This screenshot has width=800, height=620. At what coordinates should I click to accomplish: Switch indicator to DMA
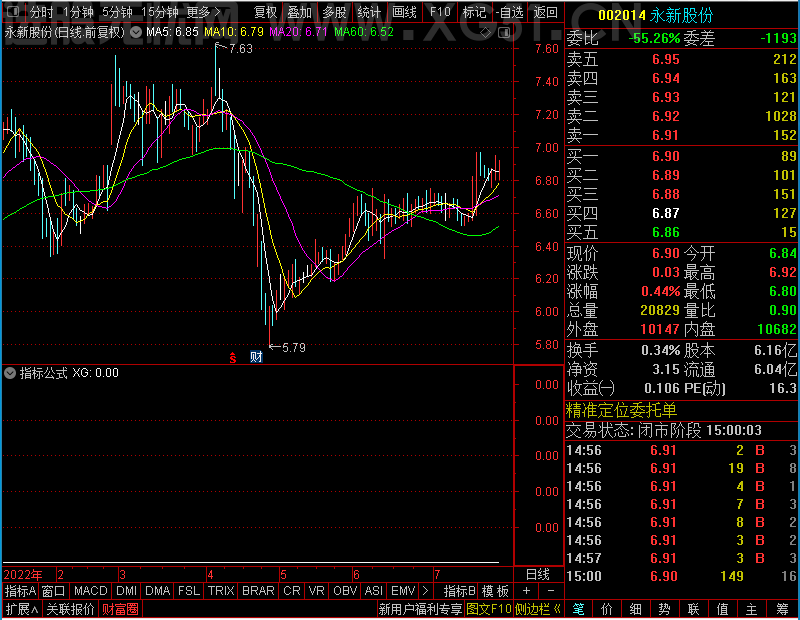click(157, 591)
